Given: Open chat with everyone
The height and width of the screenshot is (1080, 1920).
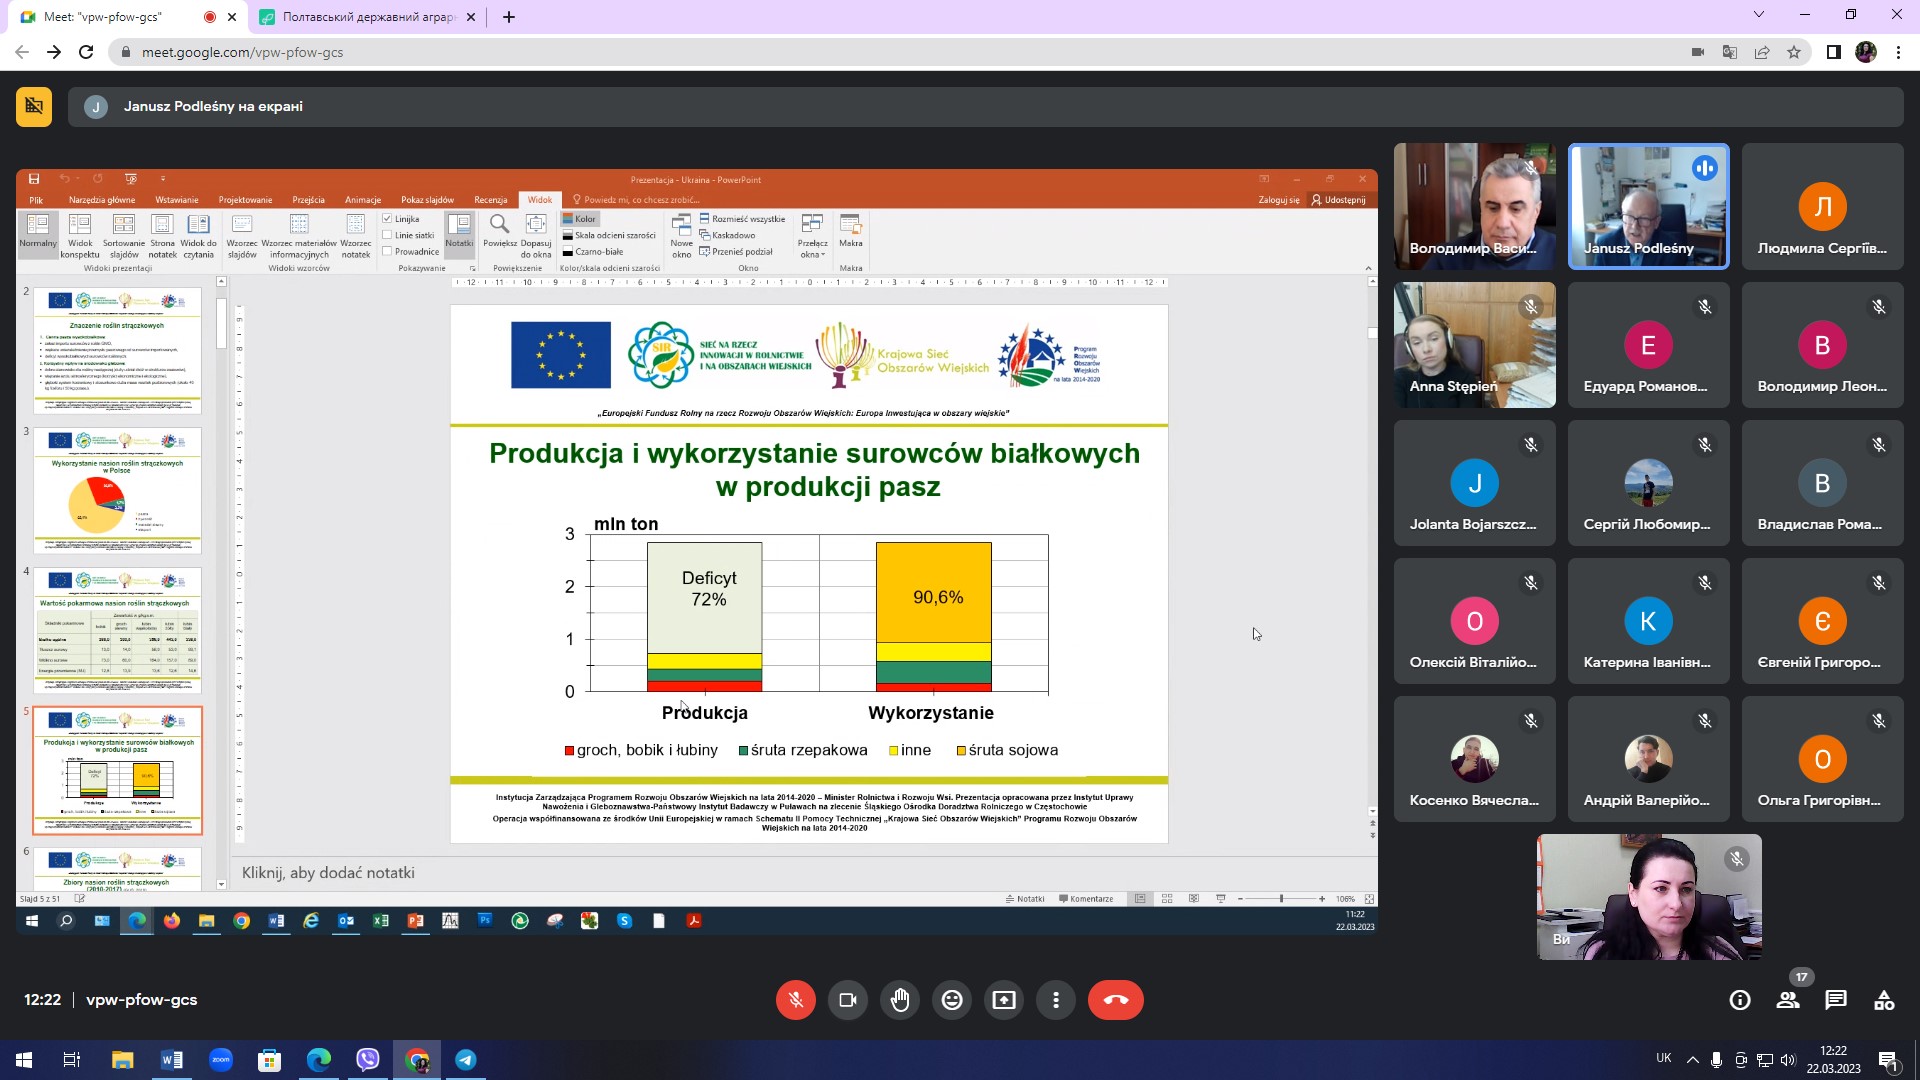Looking at the screenshot, I should click(x=1836, y=1000).
